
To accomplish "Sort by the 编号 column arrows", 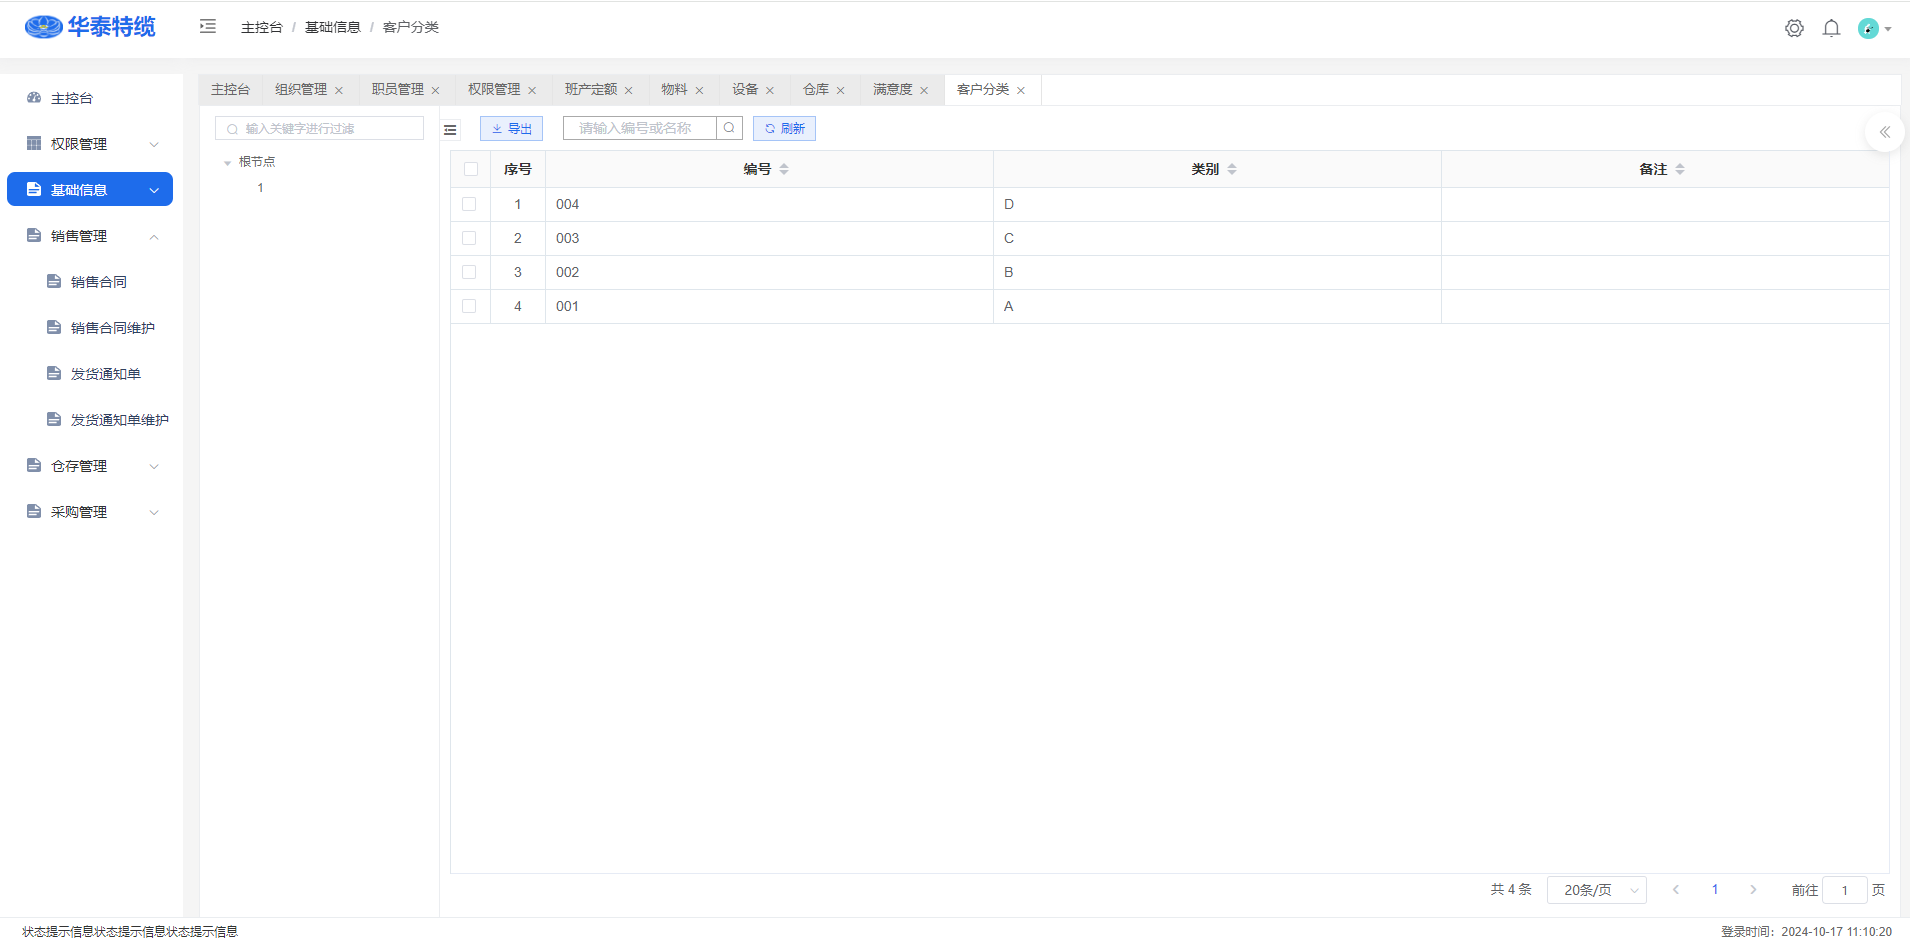I will pos(784,170).
